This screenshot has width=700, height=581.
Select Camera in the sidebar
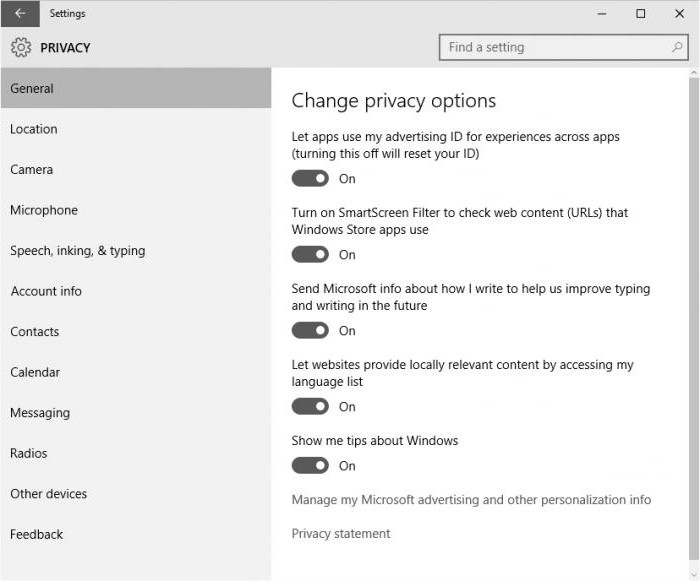[x=32, y=170]
